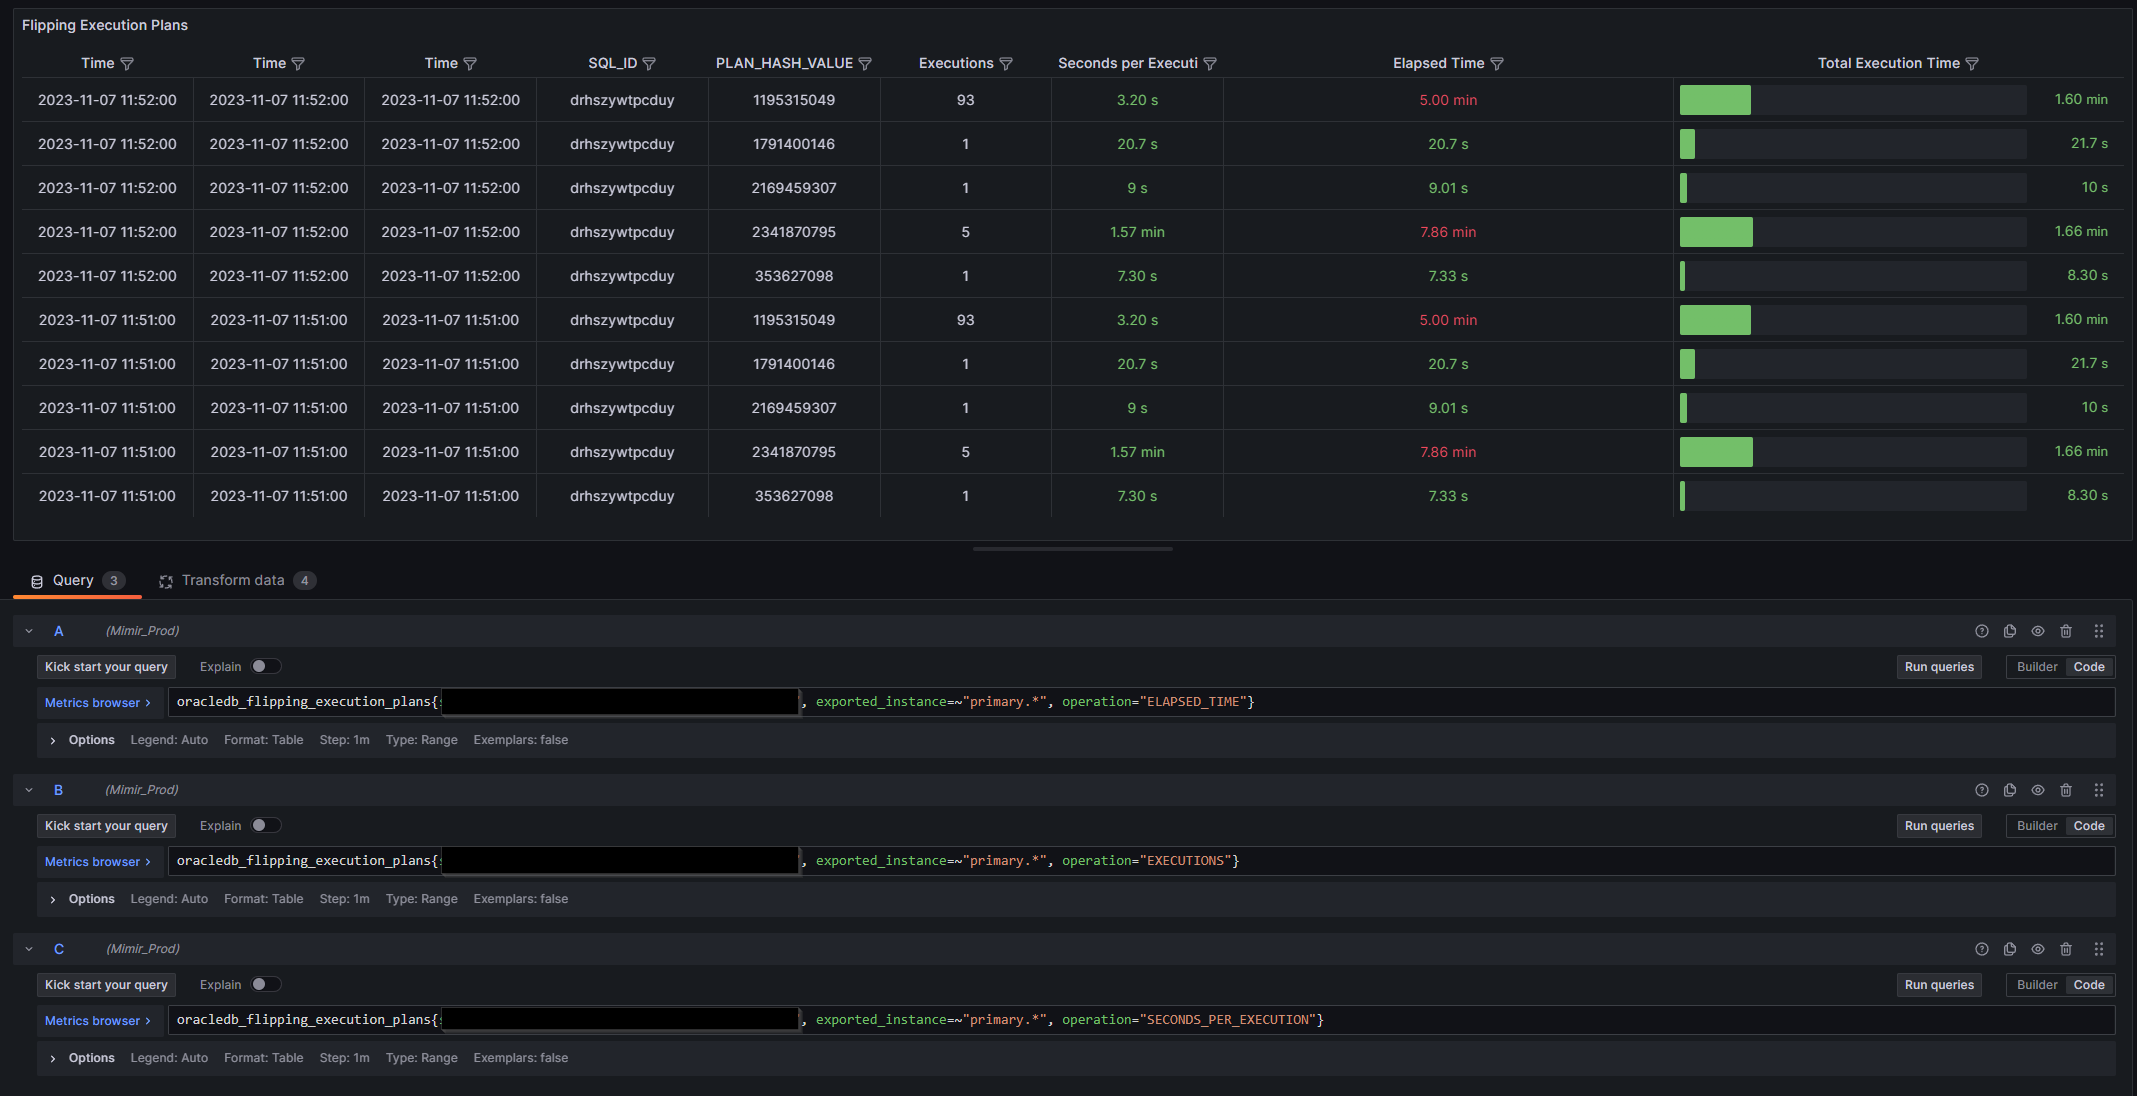Screen dimensions: 2137x1096
Task: Filter the third Time column
Action: coord(470,64)
